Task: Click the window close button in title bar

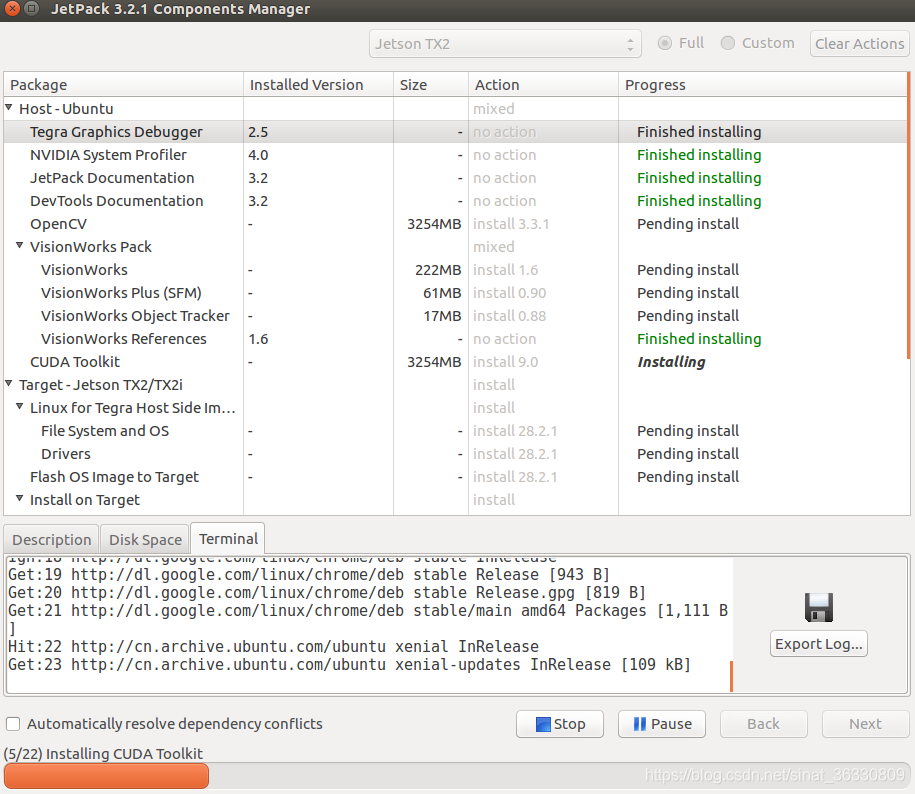Action: coord(12,9)
